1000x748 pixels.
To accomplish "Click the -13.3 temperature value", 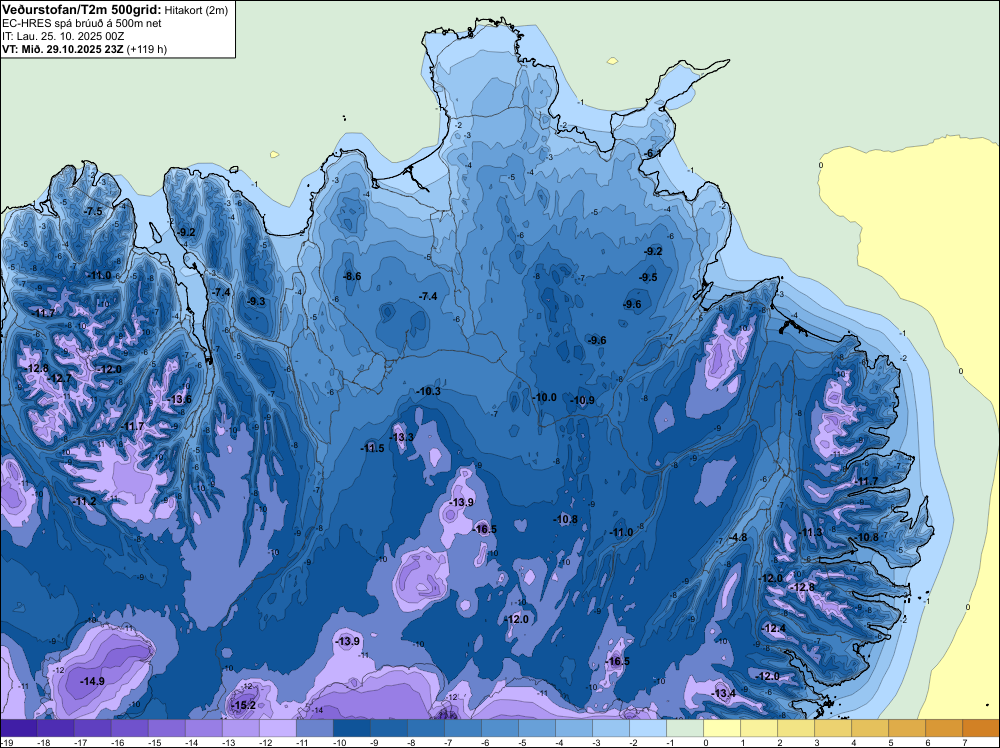I will [402, 437].
